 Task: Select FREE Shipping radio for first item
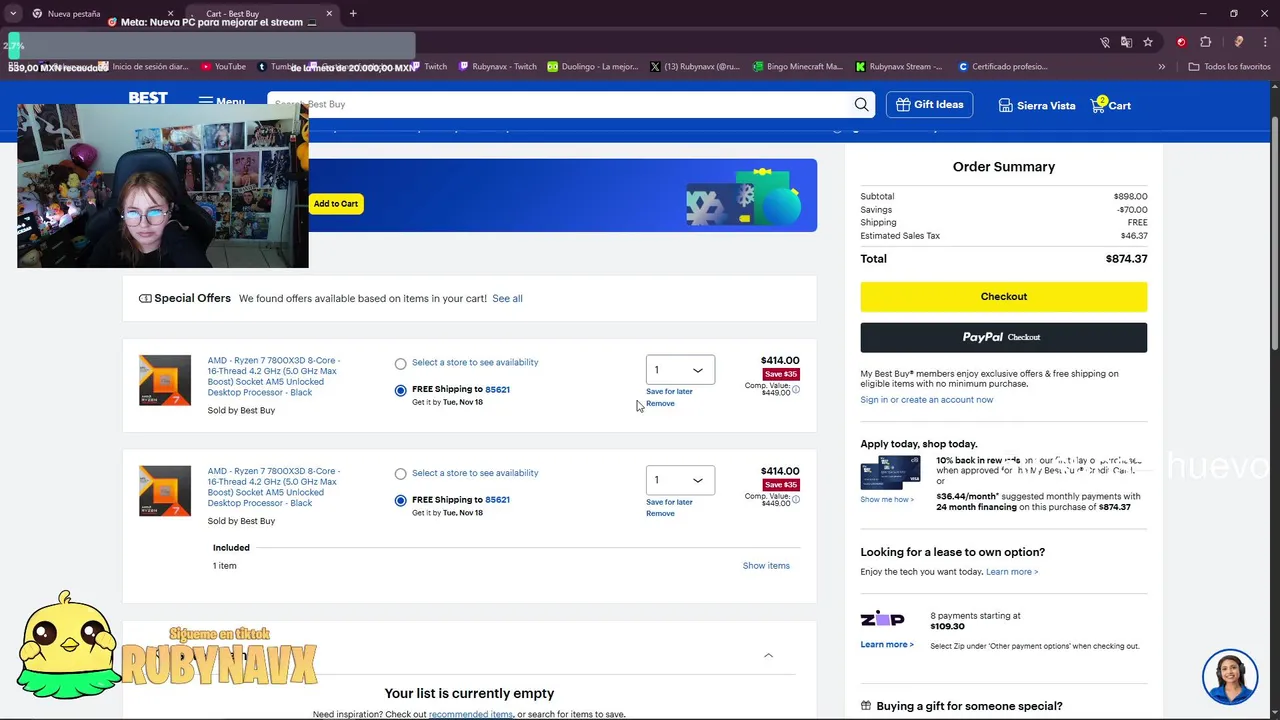(x=401, y=391)
